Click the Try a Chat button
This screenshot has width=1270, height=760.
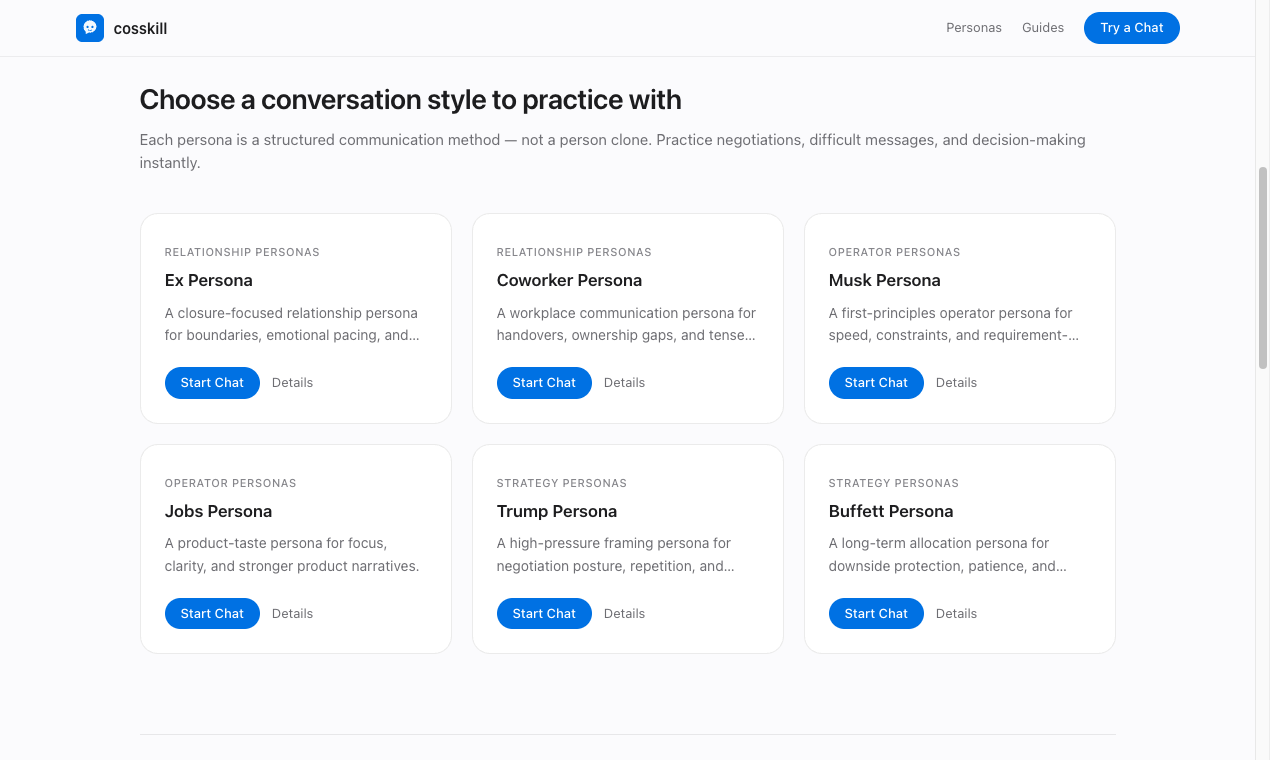1132,28
